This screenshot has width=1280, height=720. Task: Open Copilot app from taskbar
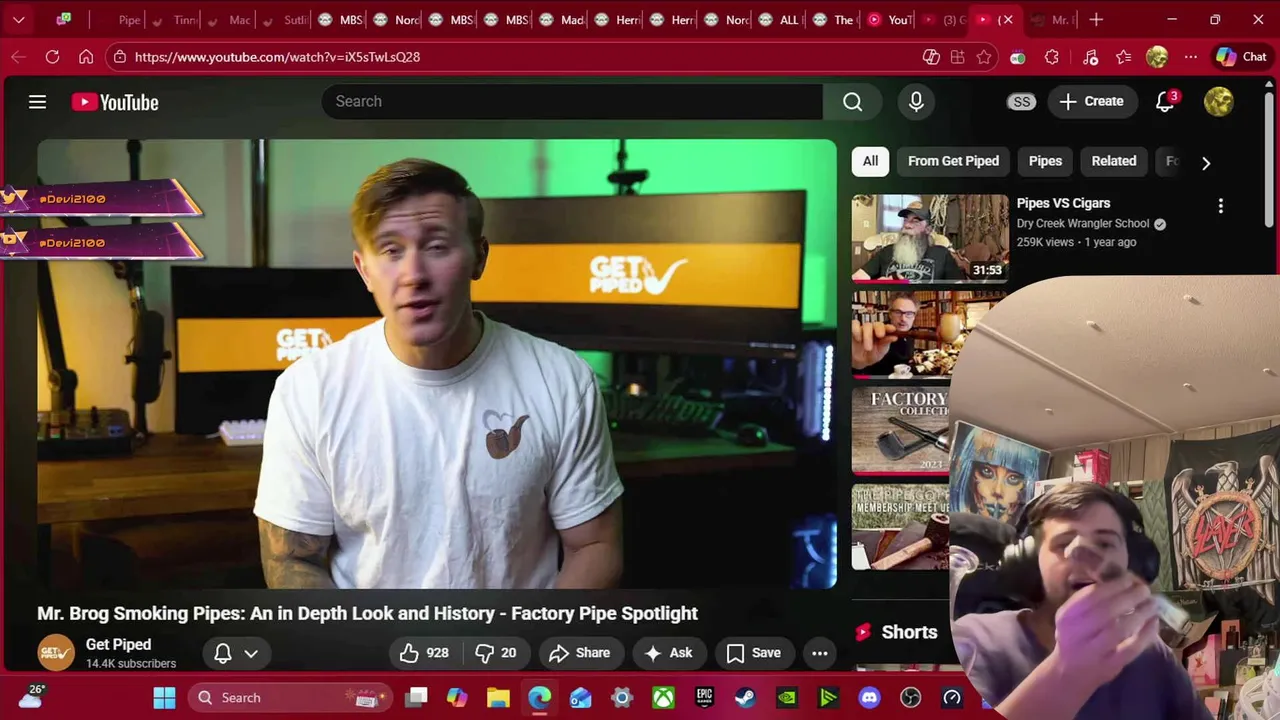[x=457, y=697]
